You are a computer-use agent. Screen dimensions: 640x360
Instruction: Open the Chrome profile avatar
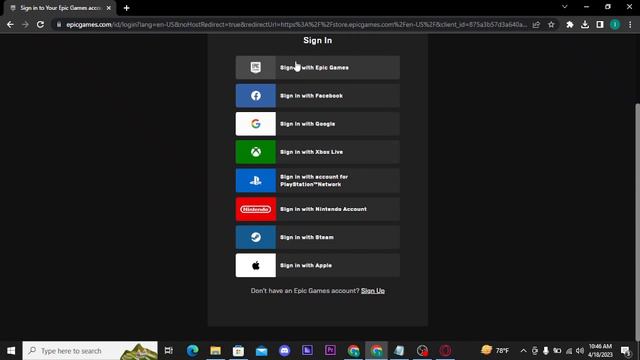coord(615,24)
